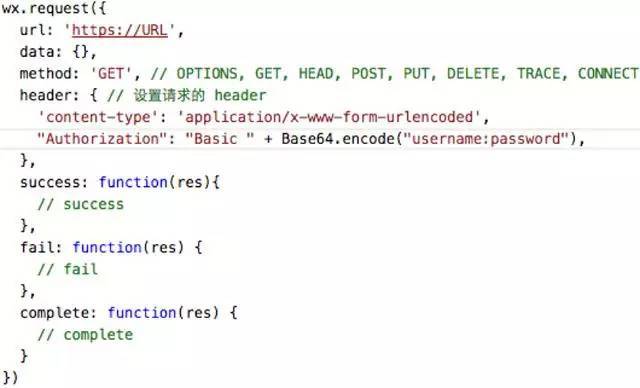The width and height of the screenshot is (640, 388).
Task: Click the DELETE word in method comment
Action: 473,74
